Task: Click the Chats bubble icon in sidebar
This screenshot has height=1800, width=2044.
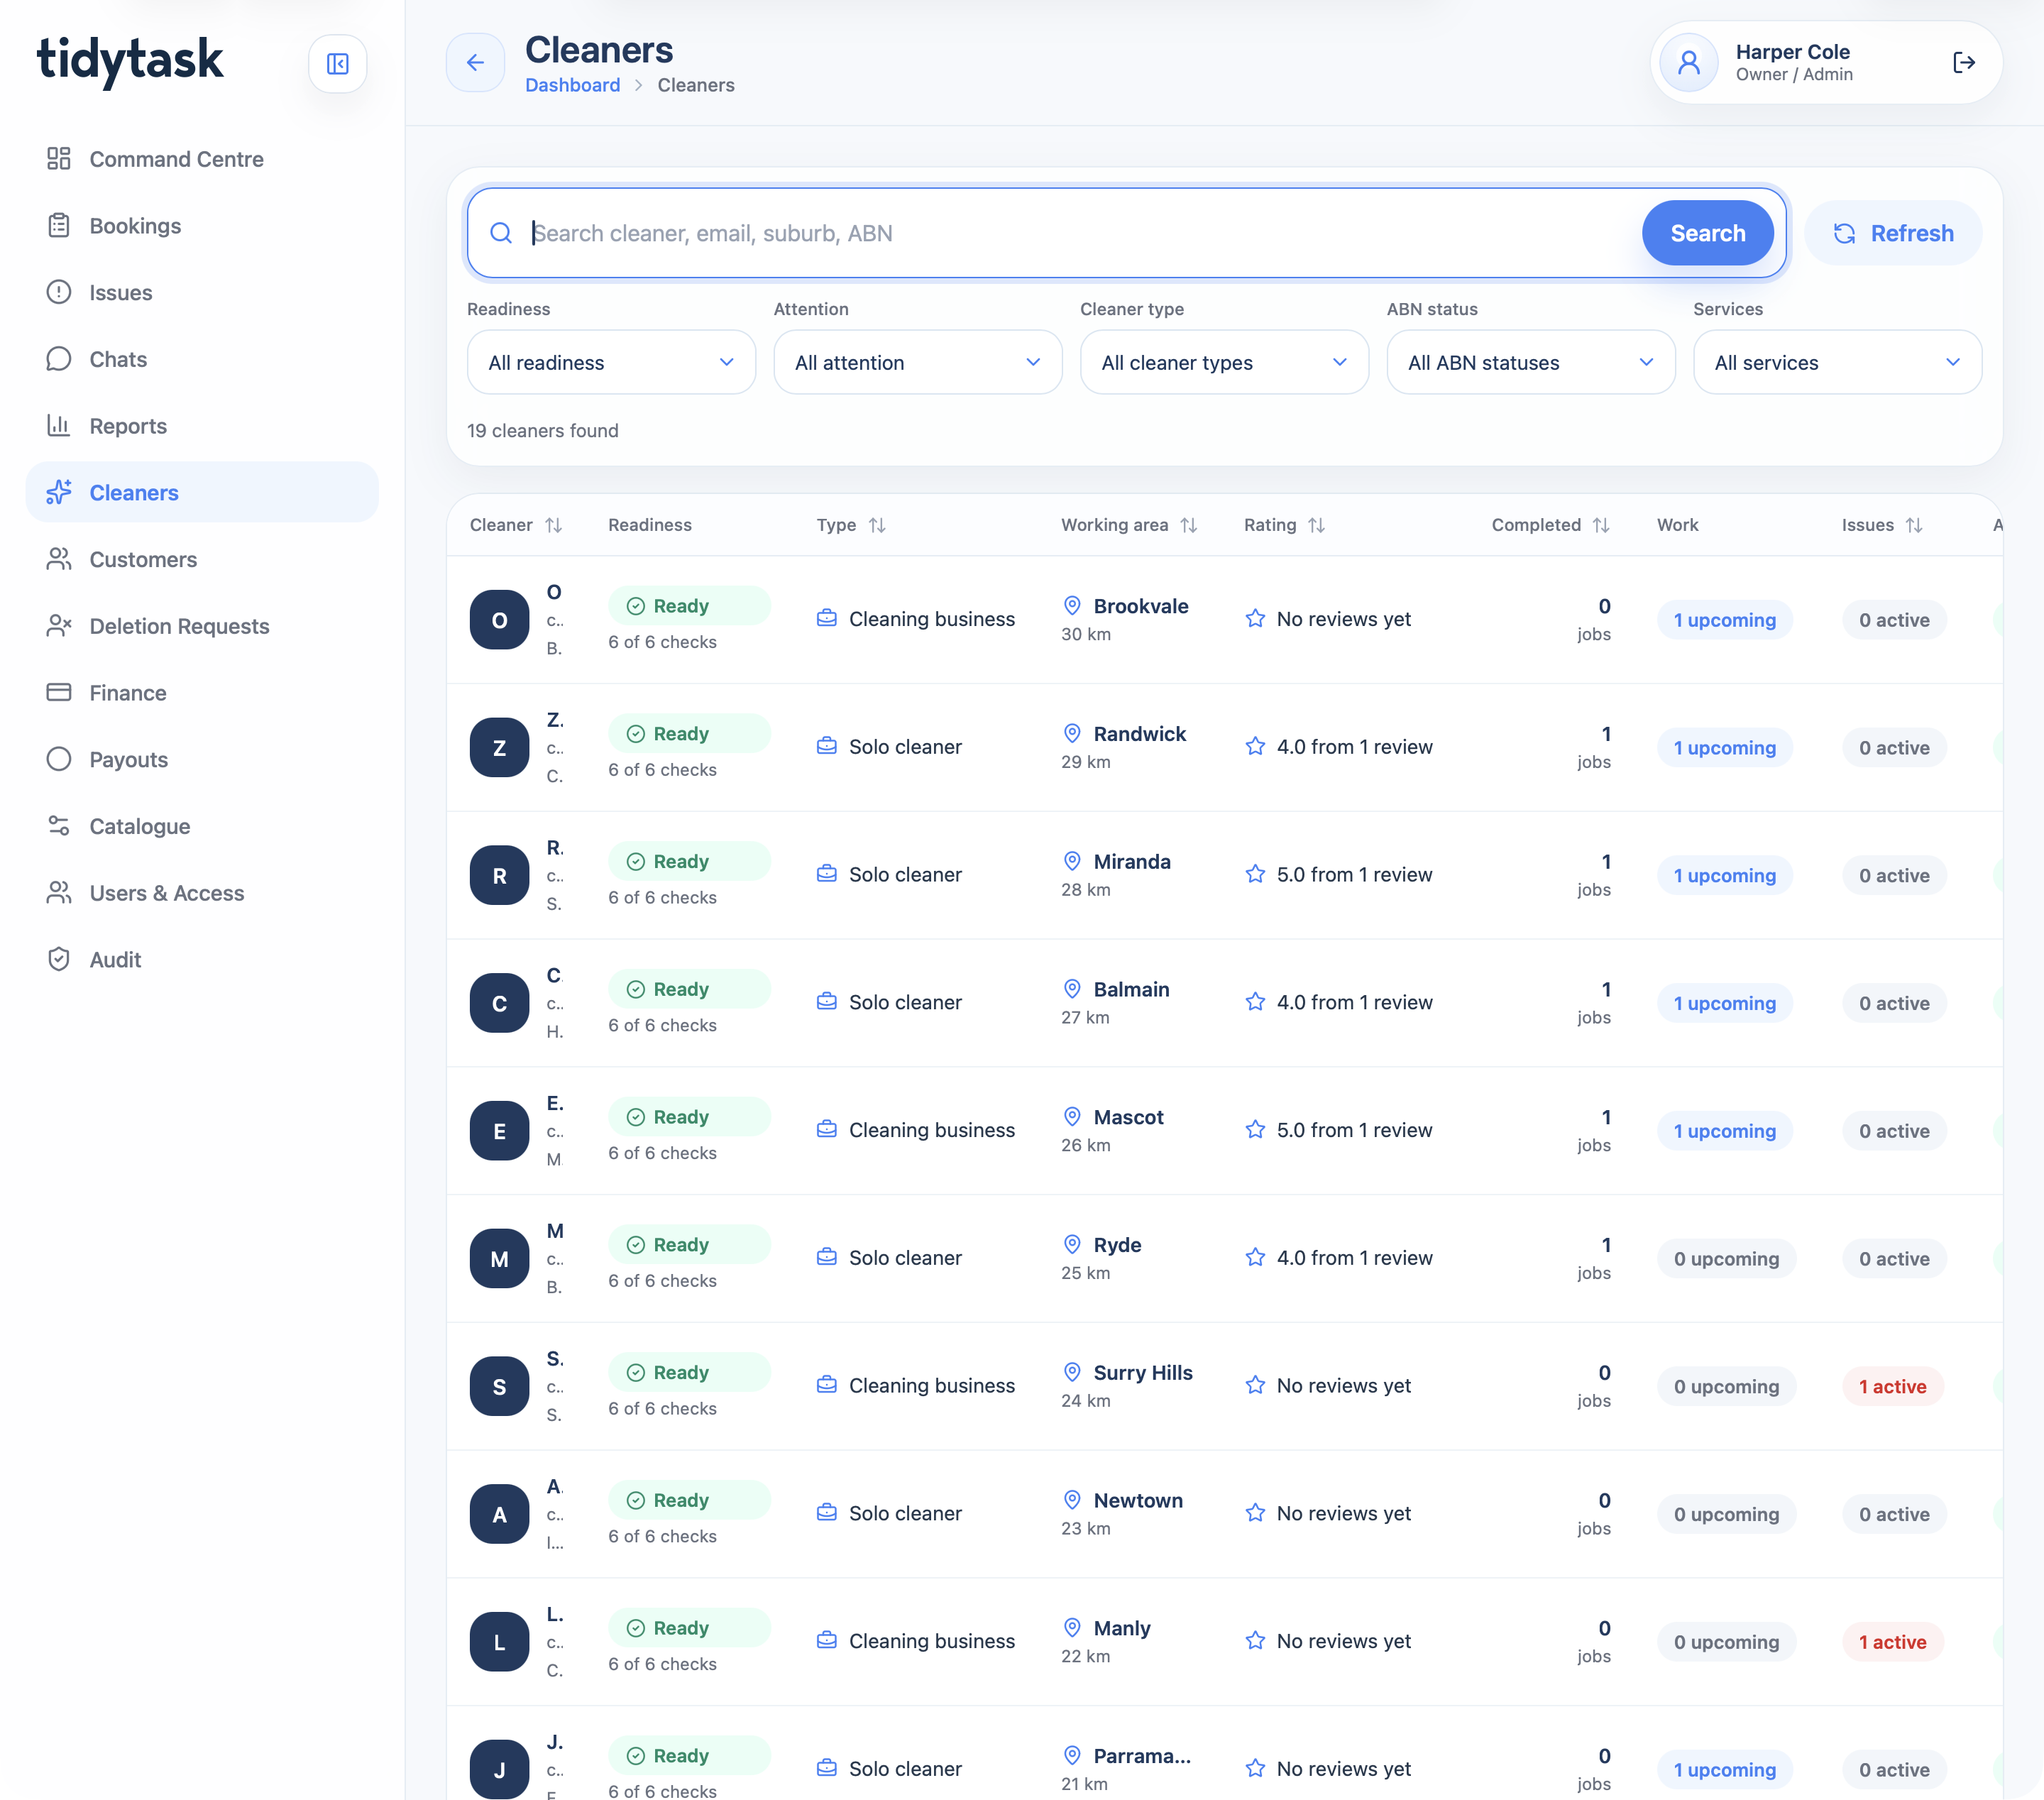Action: tap(59, 359)
